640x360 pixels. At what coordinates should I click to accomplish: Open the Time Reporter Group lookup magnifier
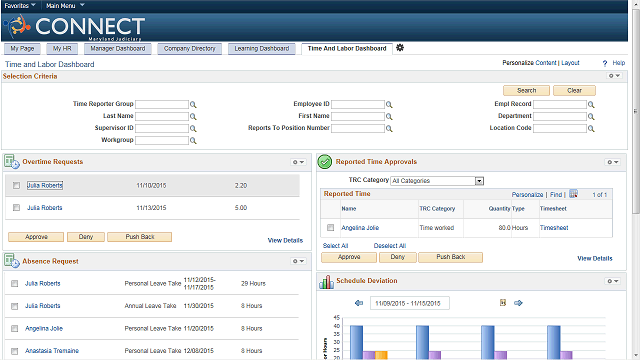[193, 105]
